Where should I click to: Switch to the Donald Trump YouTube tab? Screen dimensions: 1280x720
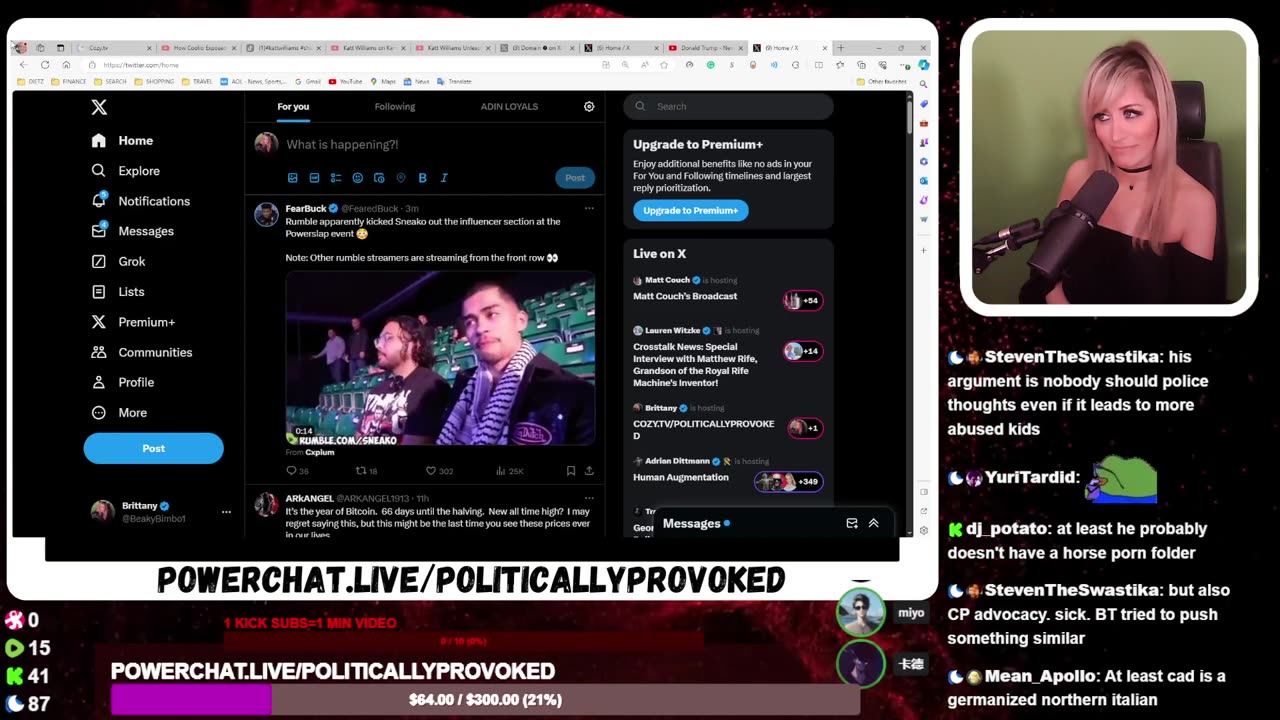(x=706, y=48)
